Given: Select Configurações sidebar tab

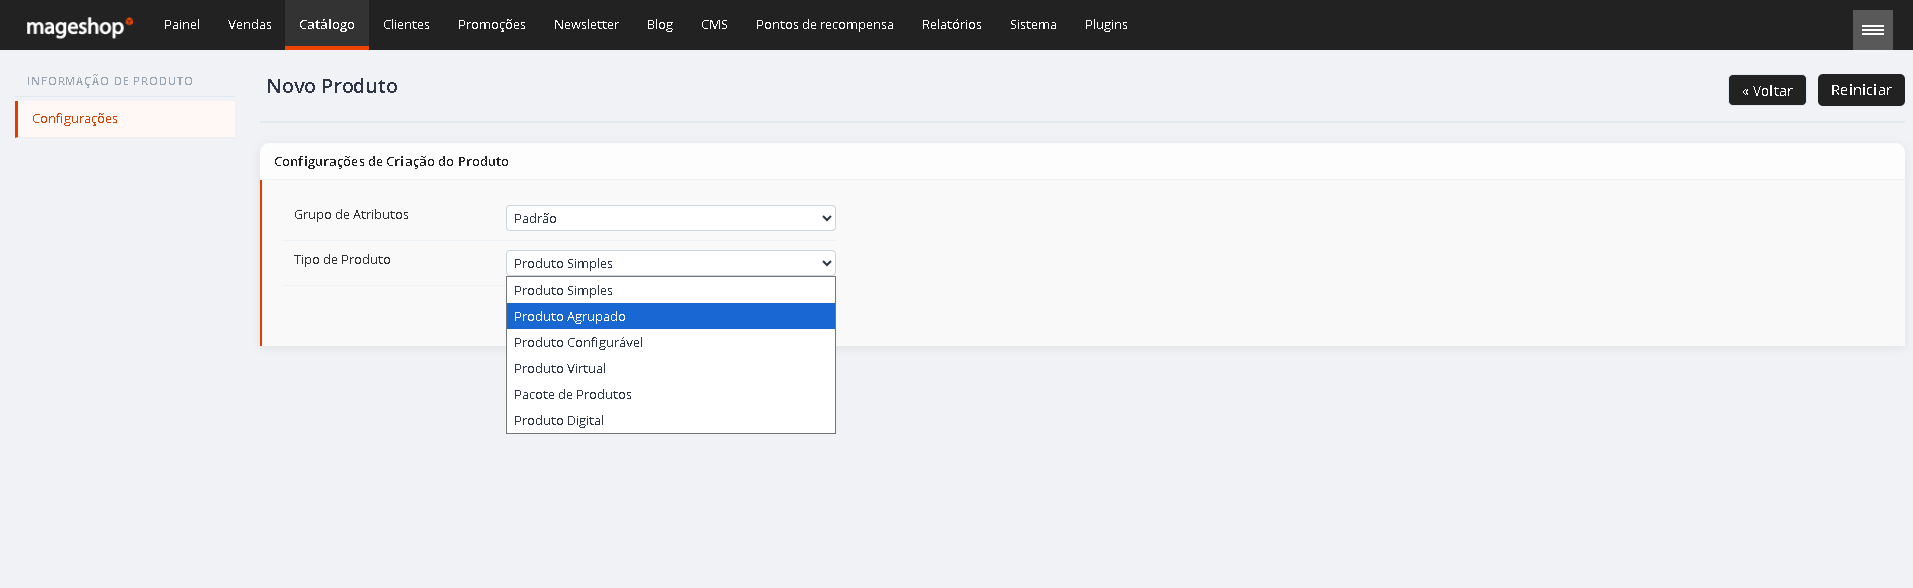Looking at the screenshot, I should pyautogui.click(x=126, y=118).
